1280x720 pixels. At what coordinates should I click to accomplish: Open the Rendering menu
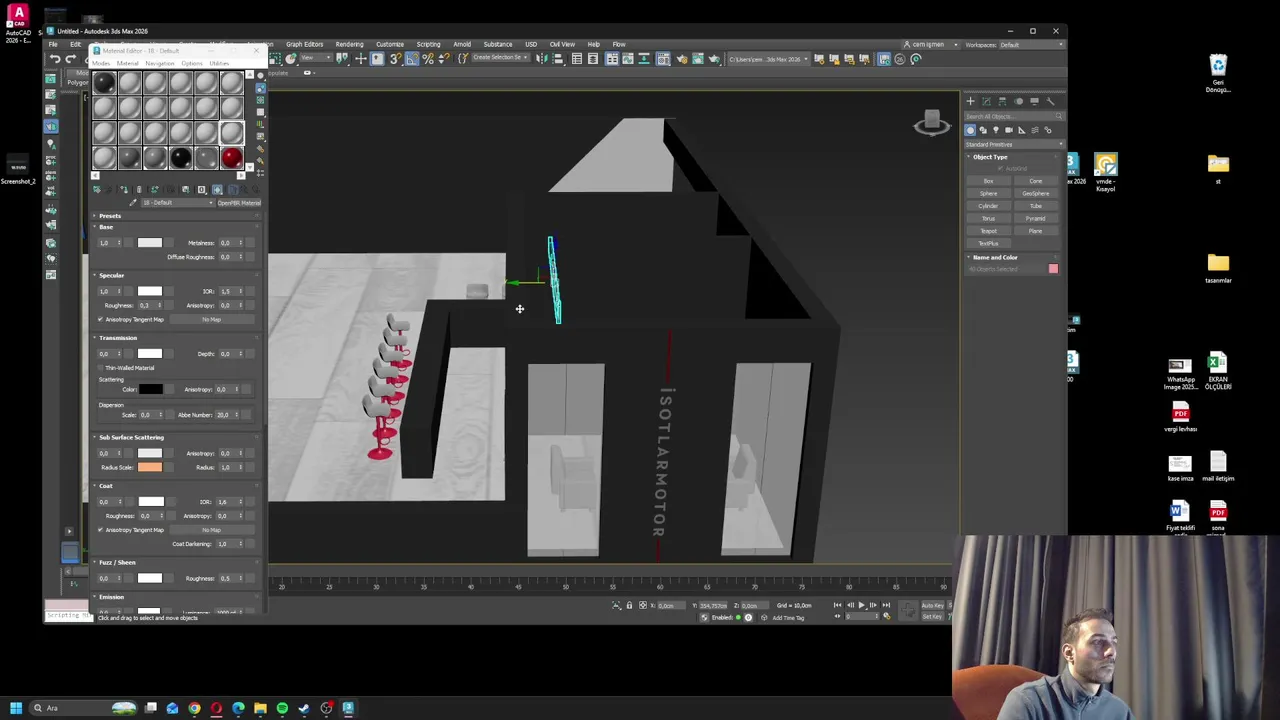click(349, 45)
